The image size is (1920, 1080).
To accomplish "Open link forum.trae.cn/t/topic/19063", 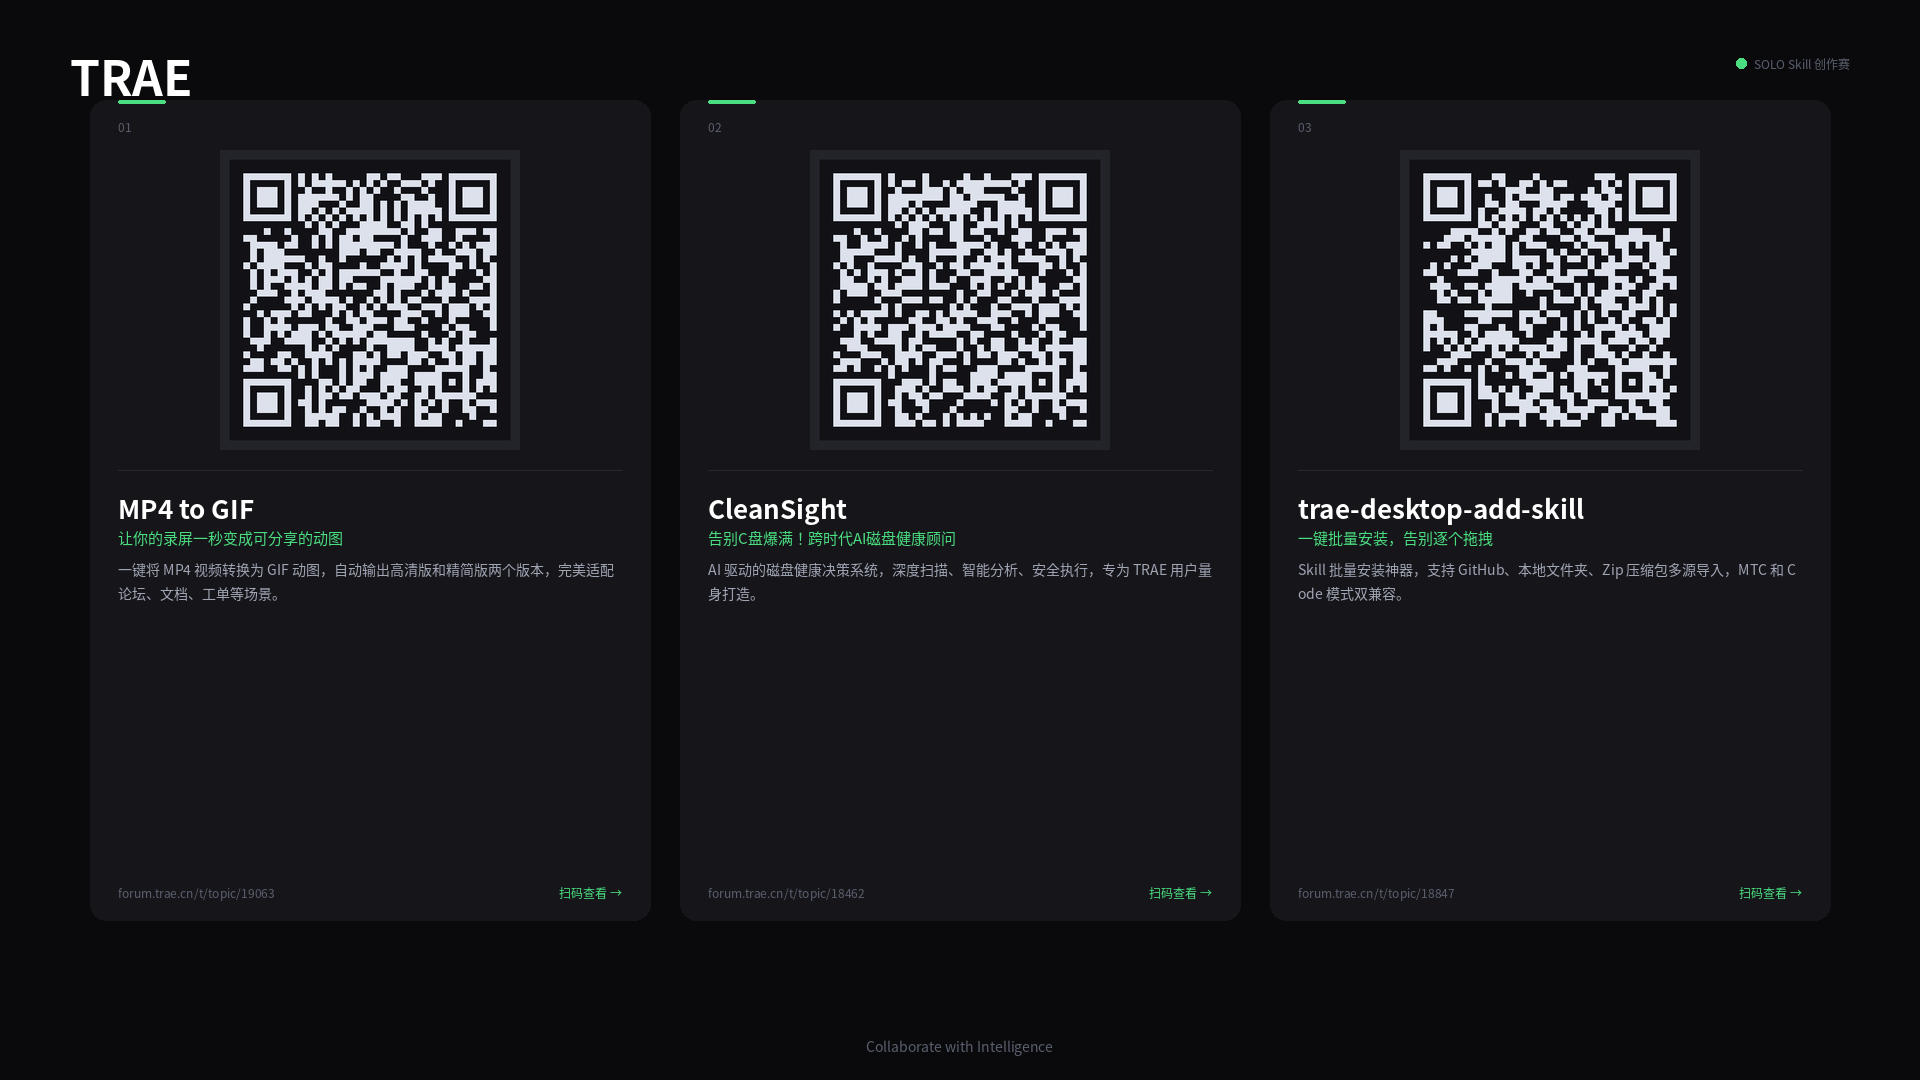I will point(196,893).
